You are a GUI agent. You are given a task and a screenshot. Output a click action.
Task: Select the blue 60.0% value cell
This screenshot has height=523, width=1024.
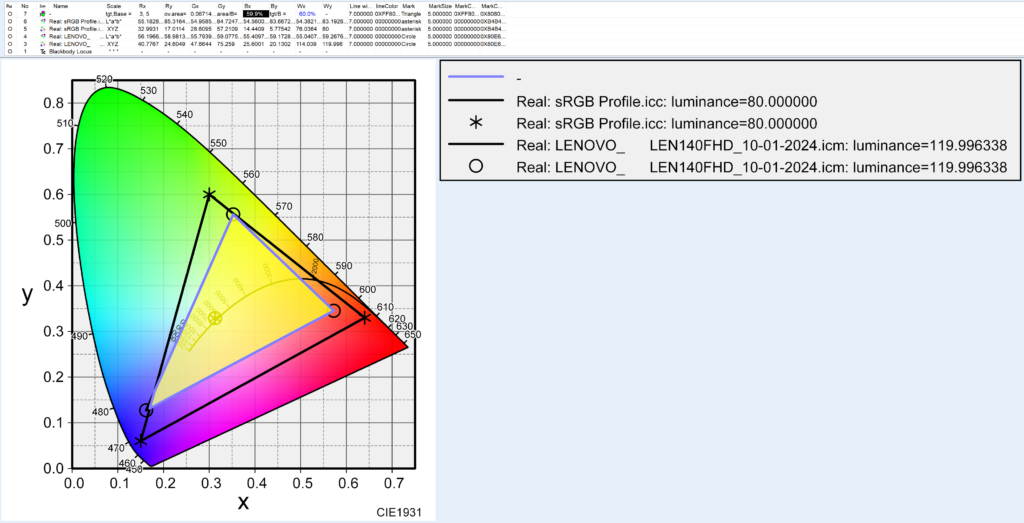307,14
